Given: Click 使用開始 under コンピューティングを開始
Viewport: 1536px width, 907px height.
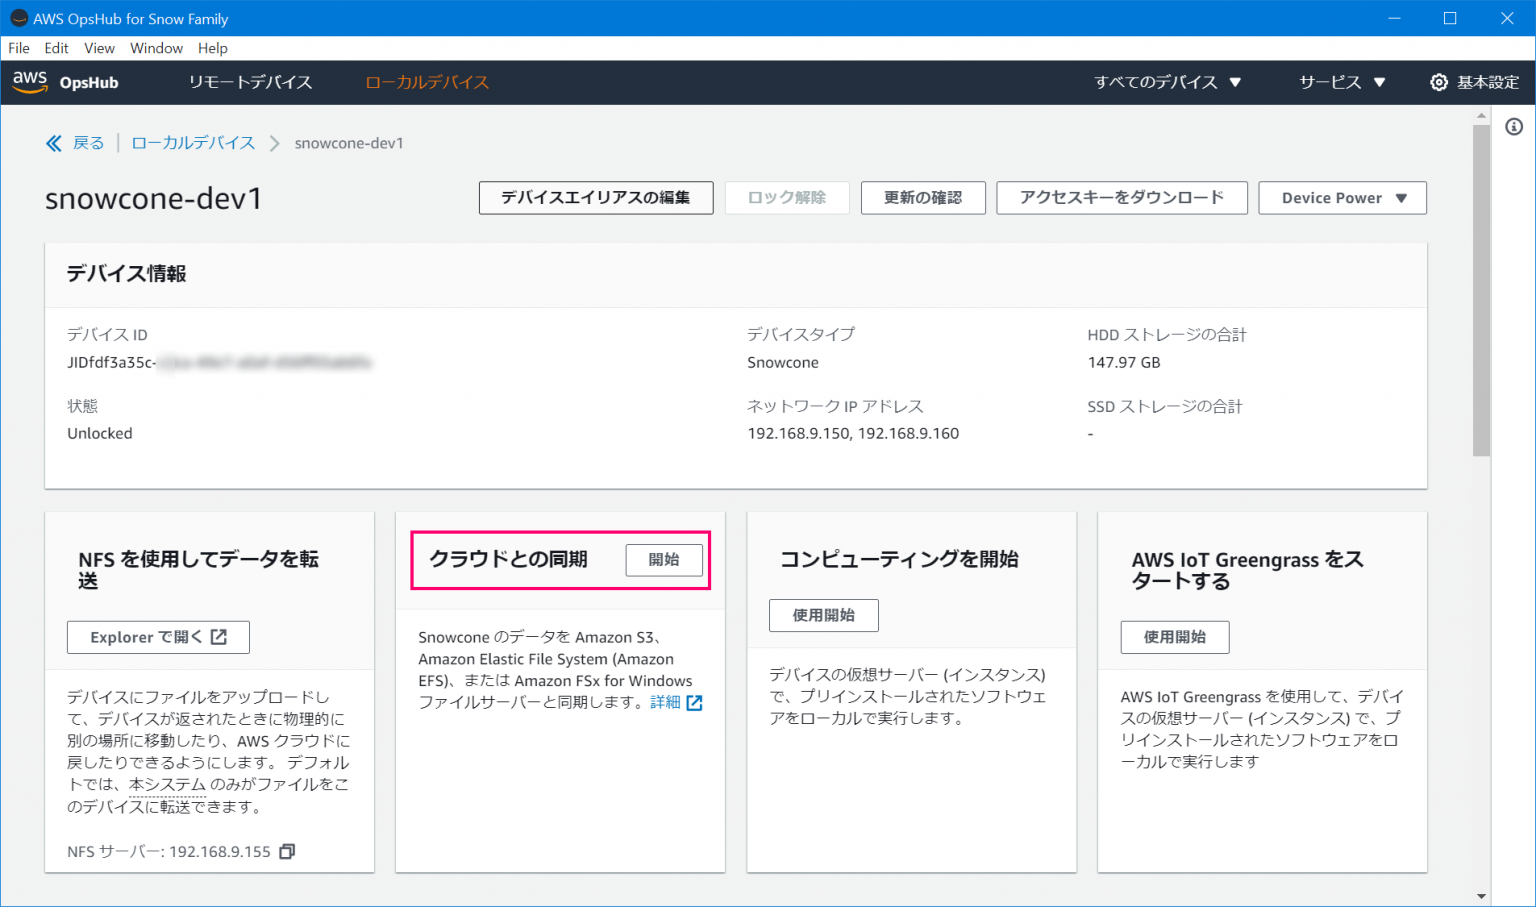Looking at the screenshot, I should (823, 615).
